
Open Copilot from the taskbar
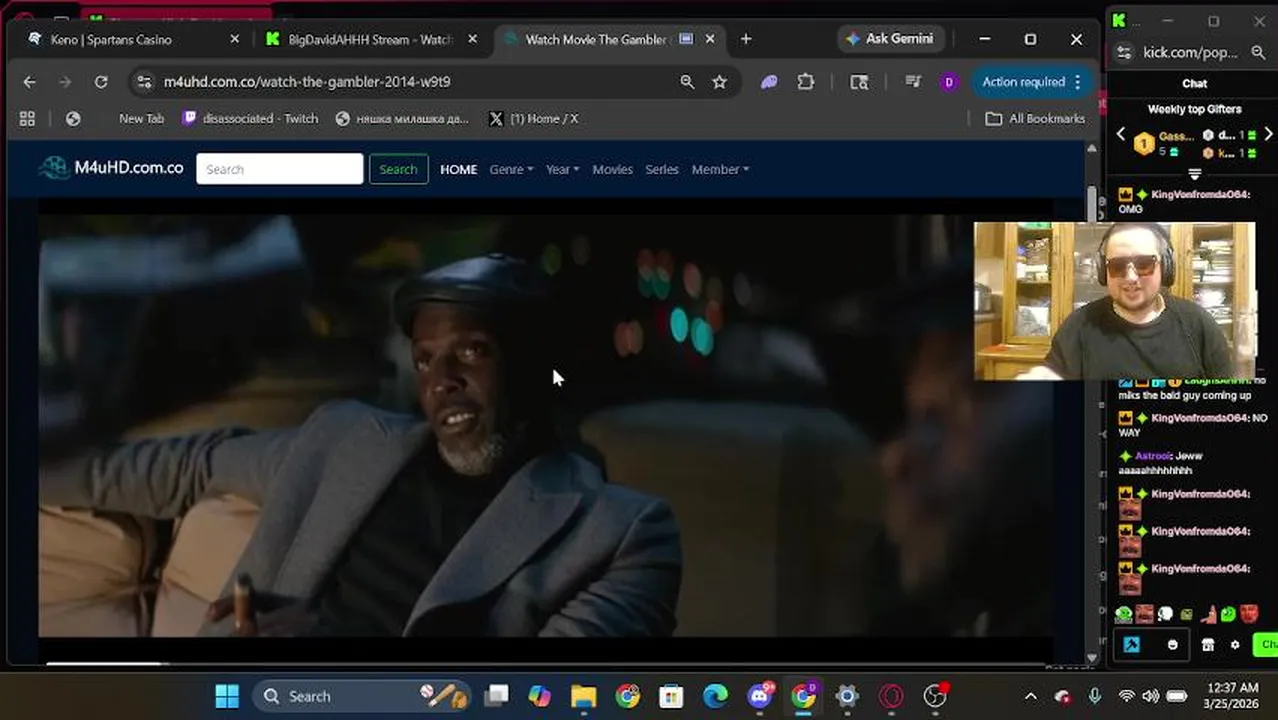[540, 696]
